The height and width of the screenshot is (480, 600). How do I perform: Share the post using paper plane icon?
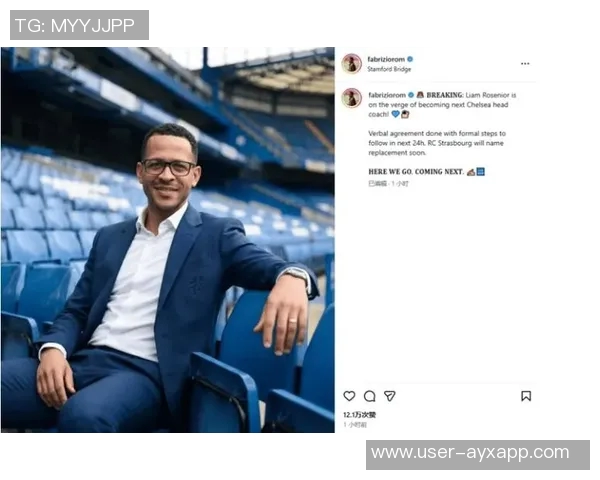(x=390, y=396)
